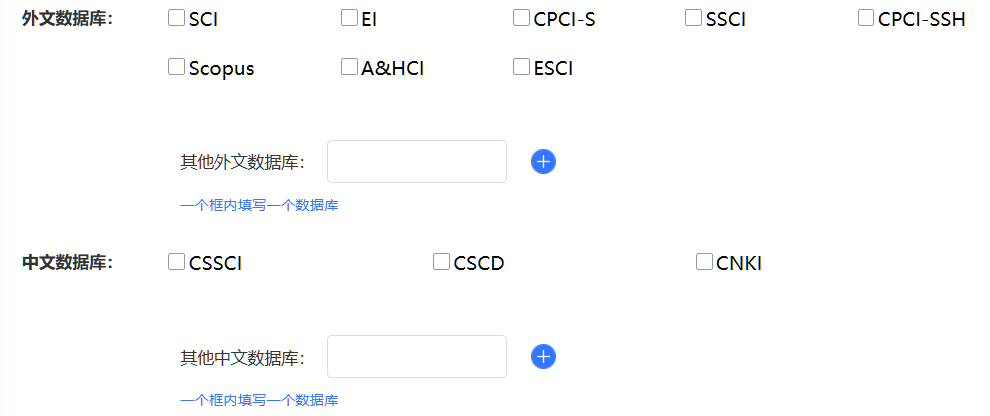The image size is (990, 416).
Task: Click the blue hint under Chinese database field
Action: [259, 400]
